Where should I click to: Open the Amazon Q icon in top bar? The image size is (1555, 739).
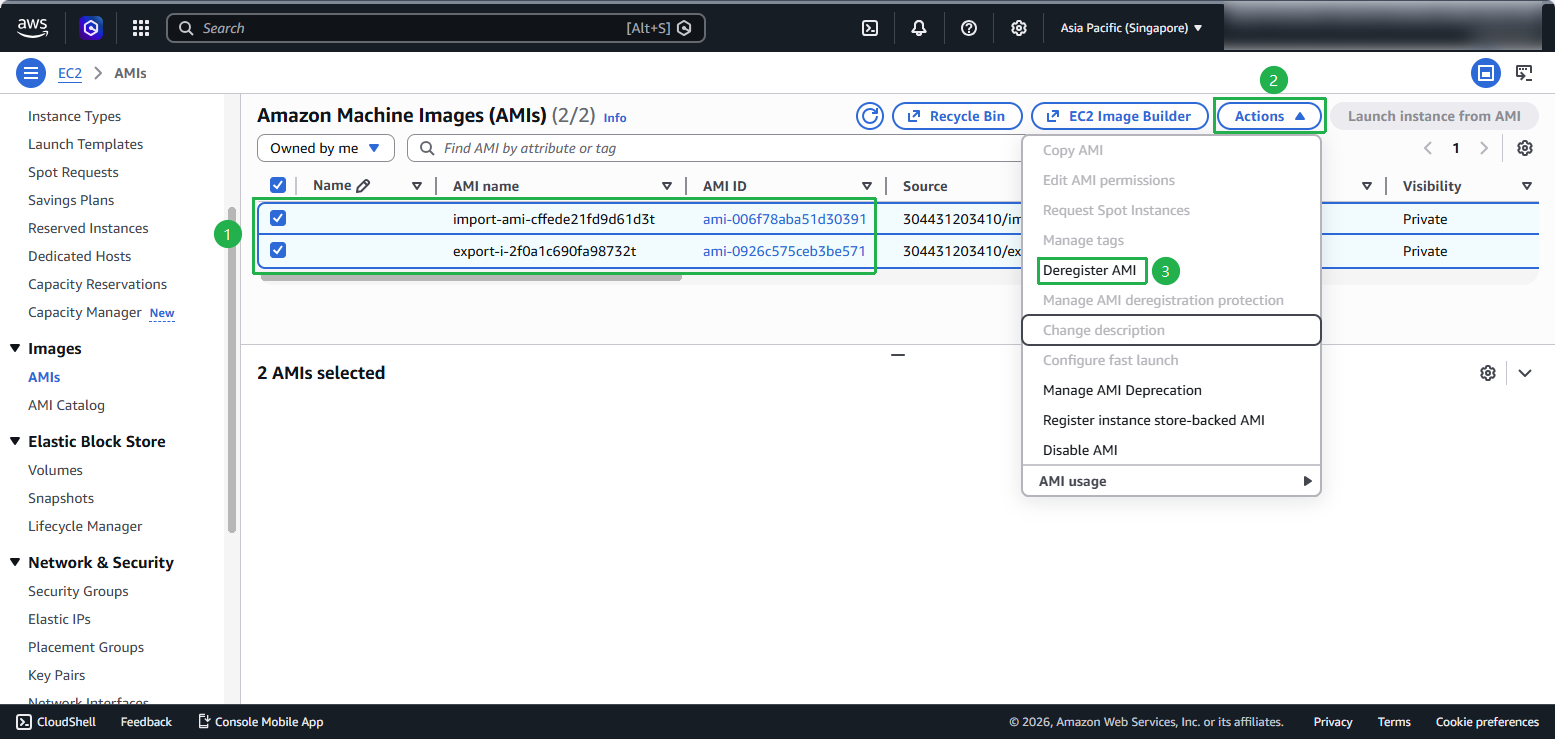91,28
